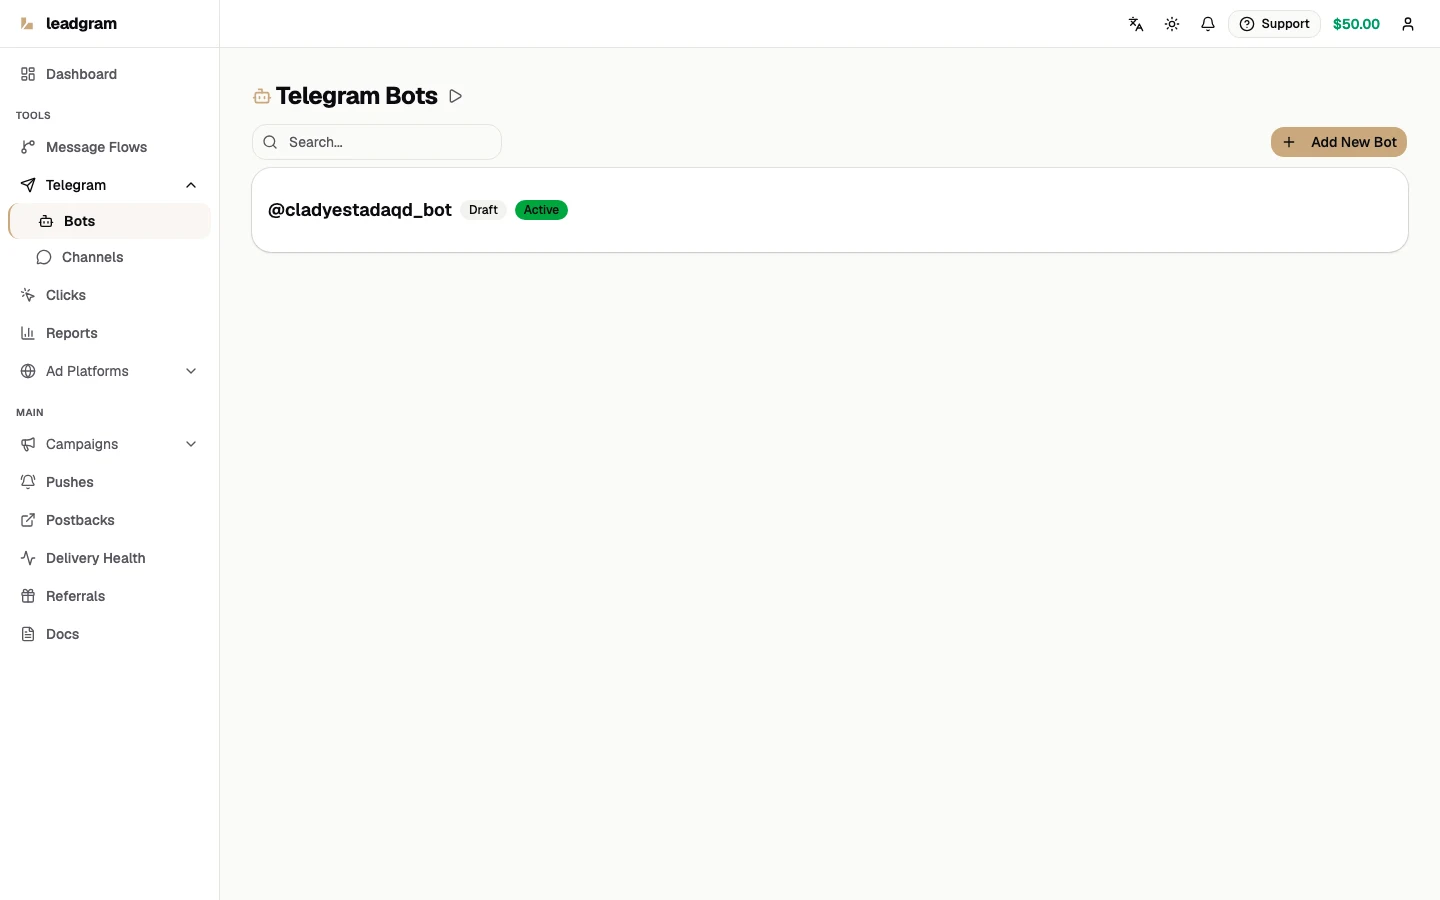Screen dimensions: 1440x900
Task: Click the Ad Platforms globe icon
Action: (28, 371)
